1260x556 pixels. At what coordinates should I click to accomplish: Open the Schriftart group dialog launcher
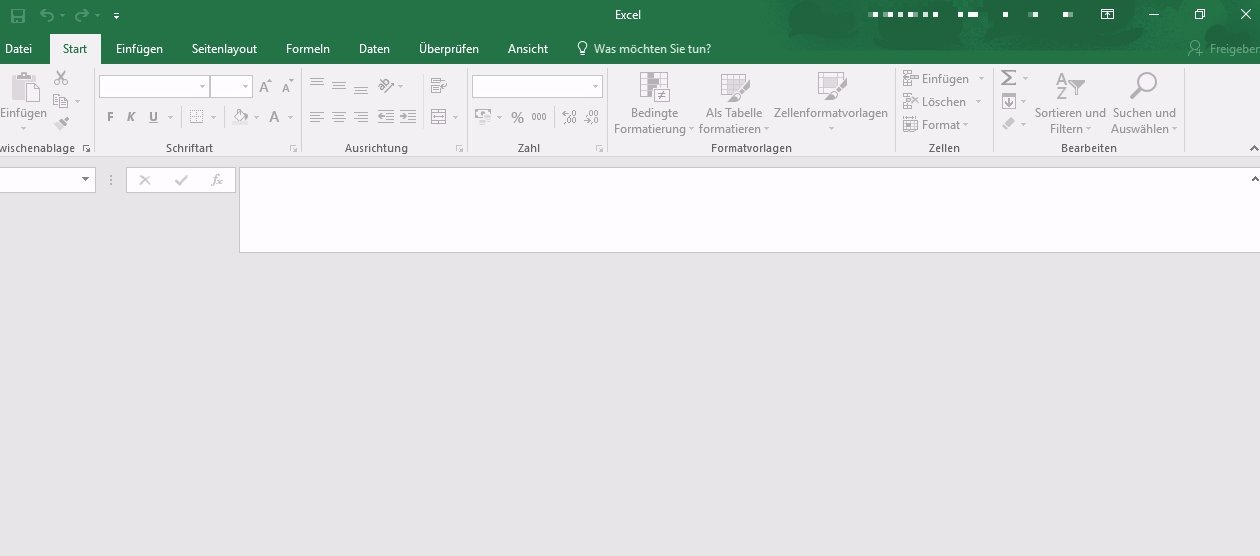click(293, 148)
